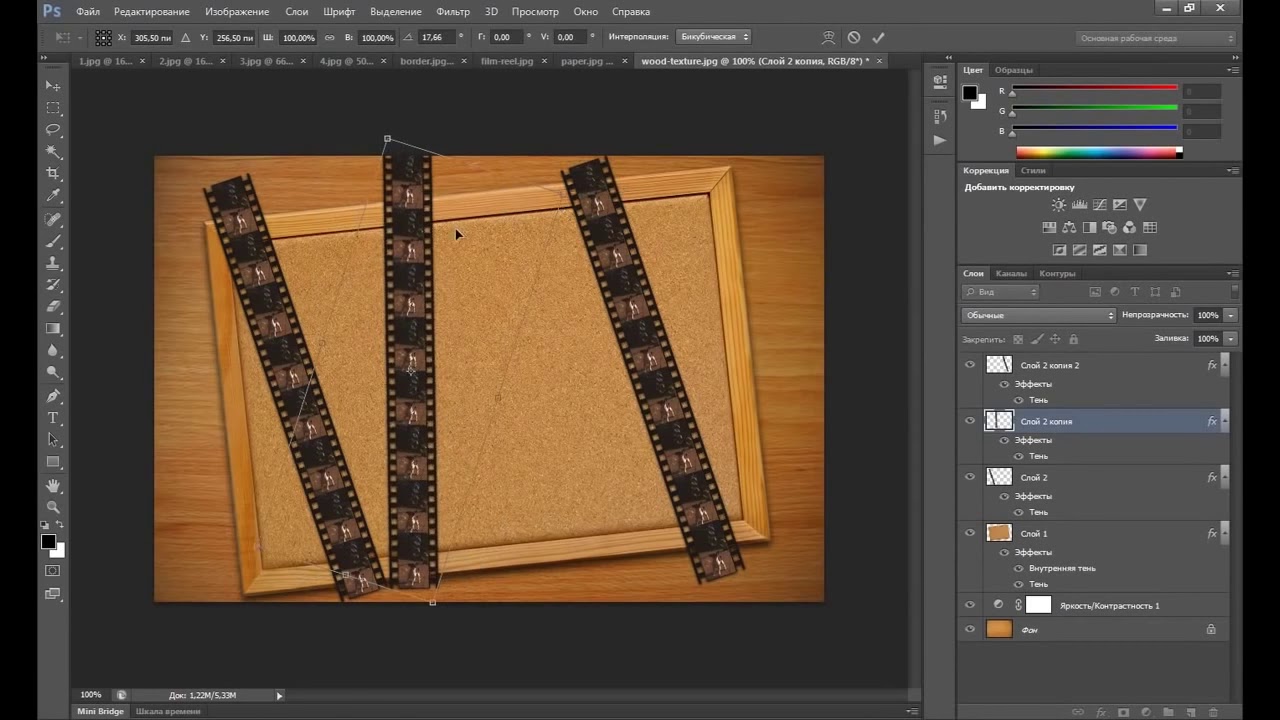Open the Редактирование menu
The image size is (1280, 720).
click(151, 12)
